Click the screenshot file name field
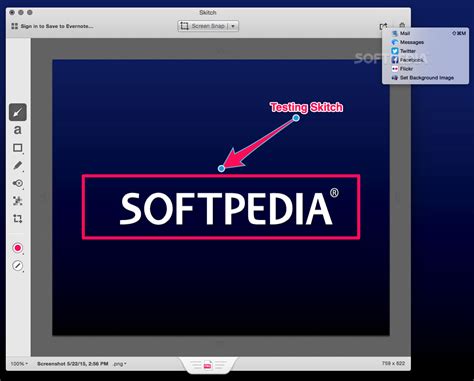Viewport: 474px width, 381px height. (x=73, y=364)
